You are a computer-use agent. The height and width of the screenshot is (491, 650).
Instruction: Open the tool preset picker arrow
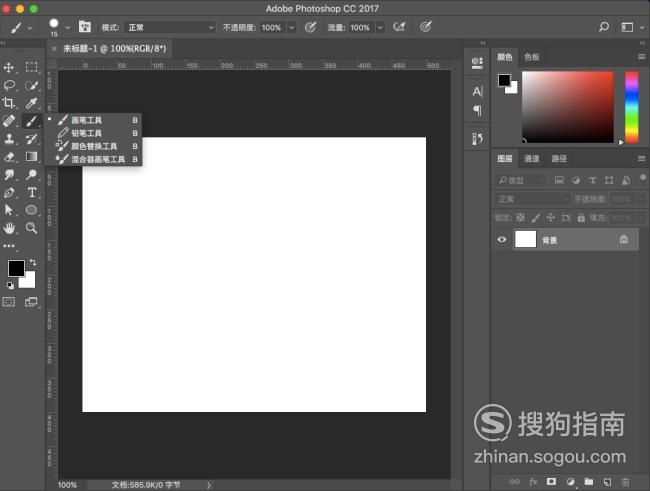30,28
